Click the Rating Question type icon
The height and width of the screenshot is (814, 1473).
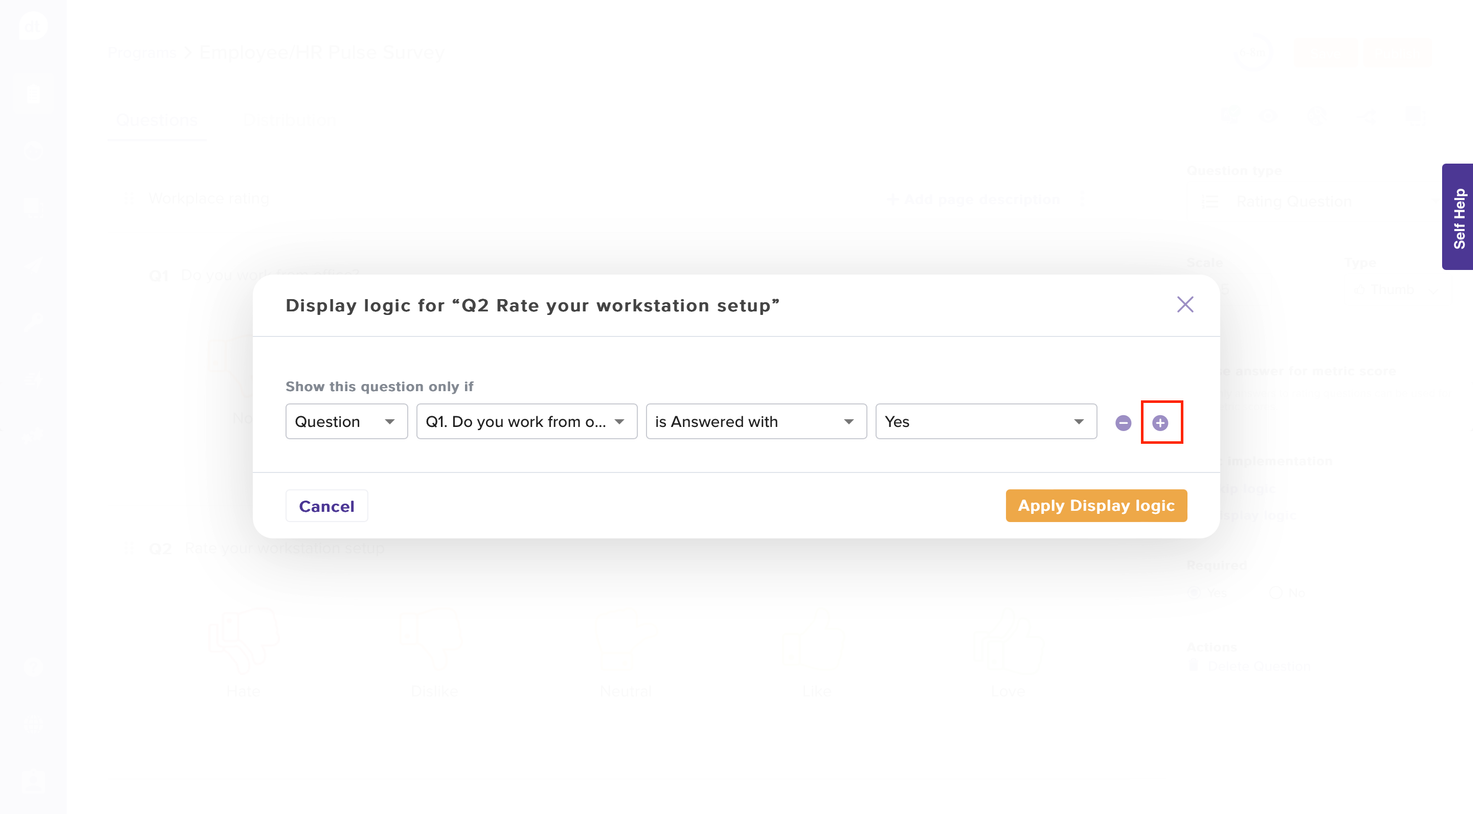pos(1210,202)
